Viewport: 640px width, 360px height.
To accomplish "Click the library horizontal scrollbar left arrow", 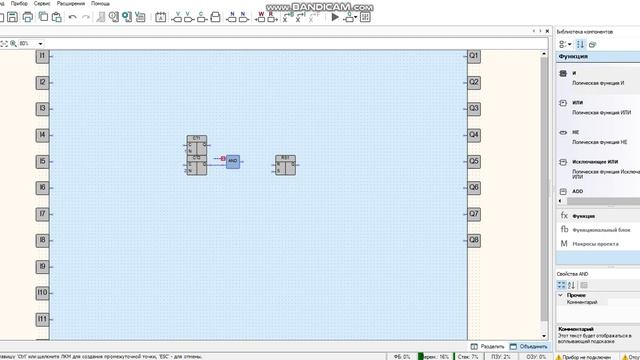I will (560, 201).
